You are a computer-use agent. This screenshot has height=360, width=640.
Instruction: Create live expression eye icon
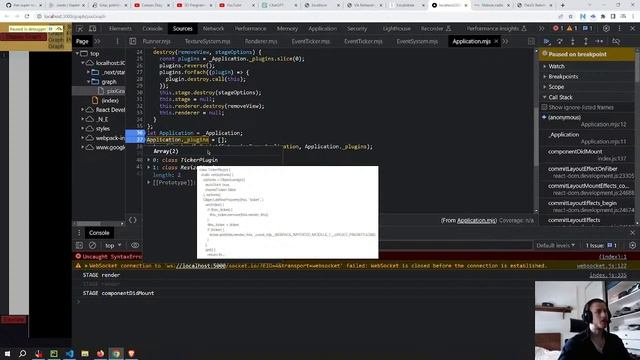(x=135, y=245)
